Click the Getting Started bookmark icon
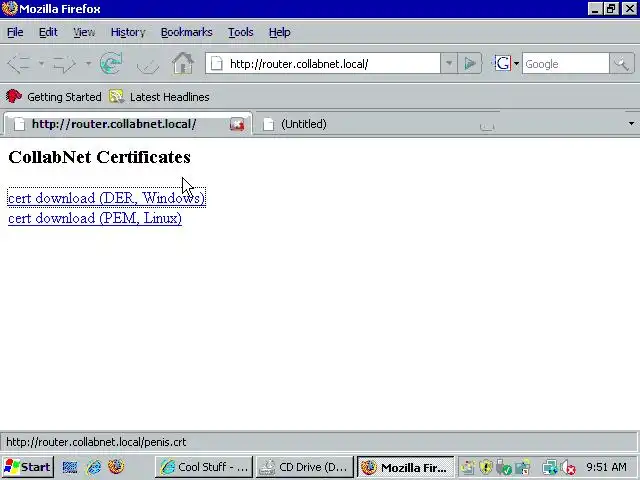 pyautogui.click(x=14, y=96)
